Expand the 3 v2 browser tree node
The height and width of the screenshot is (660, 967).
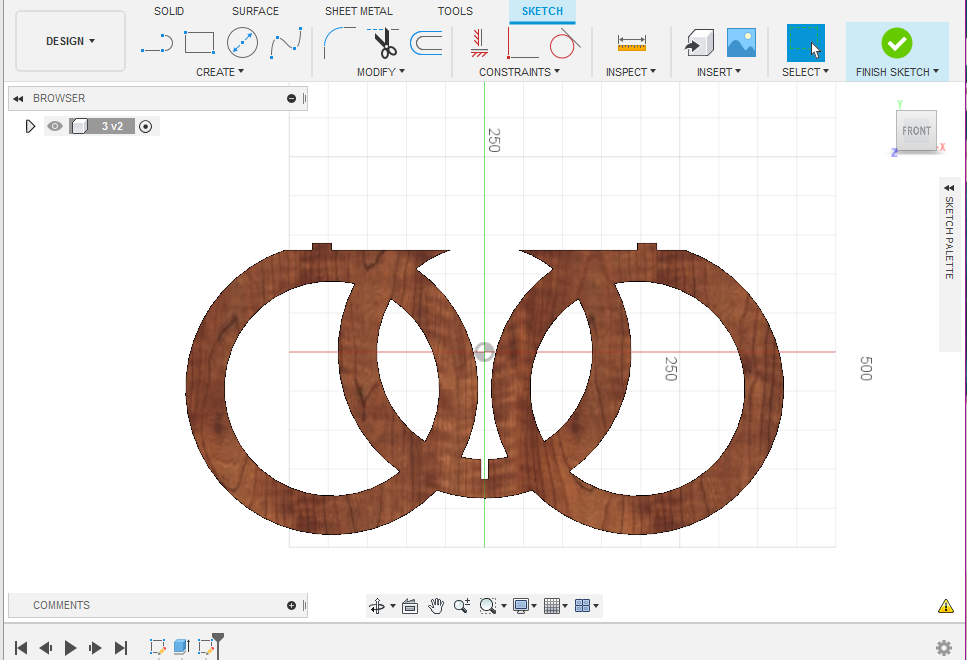(30, 126)
